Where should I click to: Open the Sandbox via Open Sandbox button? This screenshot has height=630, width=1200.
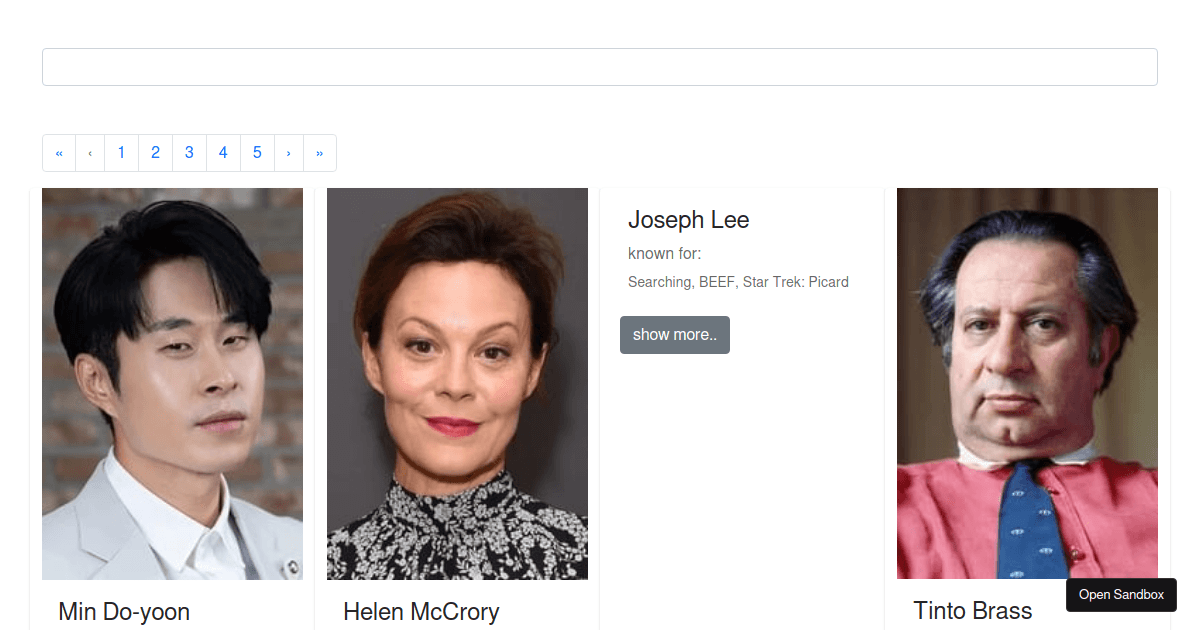(x=1121, y=595)
